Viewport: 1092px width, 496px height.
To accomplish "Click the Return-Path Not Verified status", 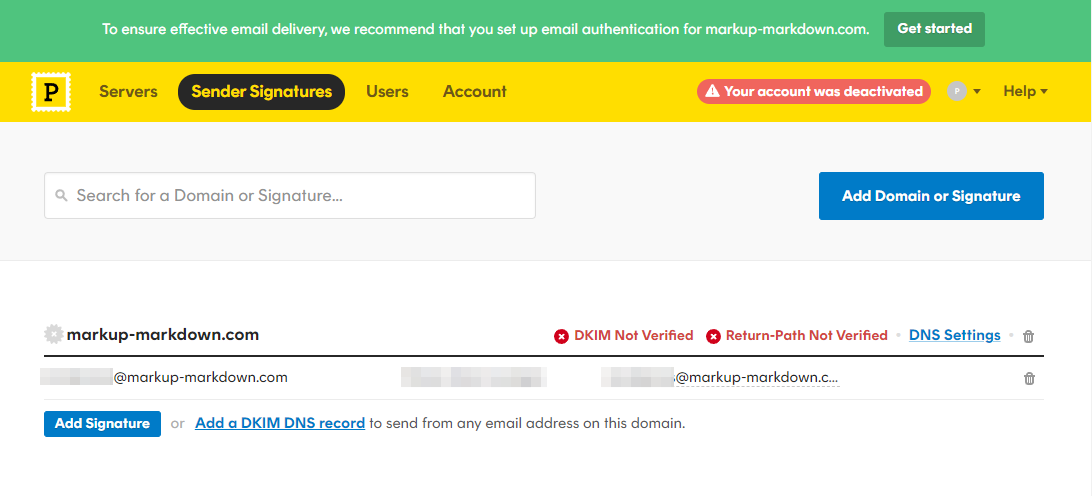I will [797, 336].
